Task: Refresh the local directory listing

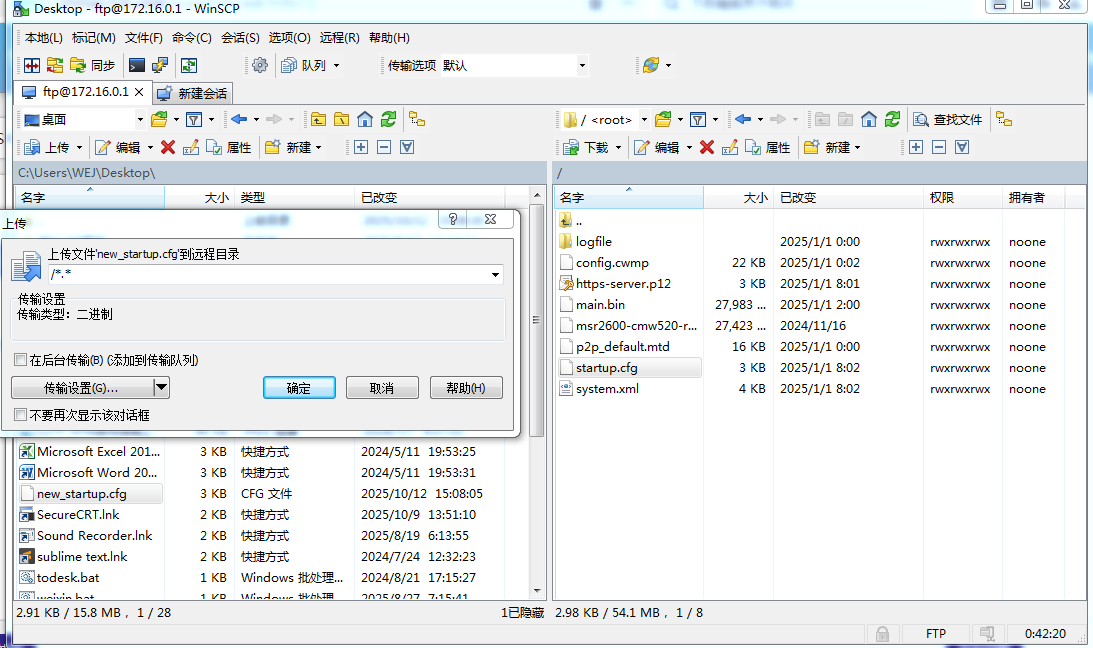Action: (388, 119)
